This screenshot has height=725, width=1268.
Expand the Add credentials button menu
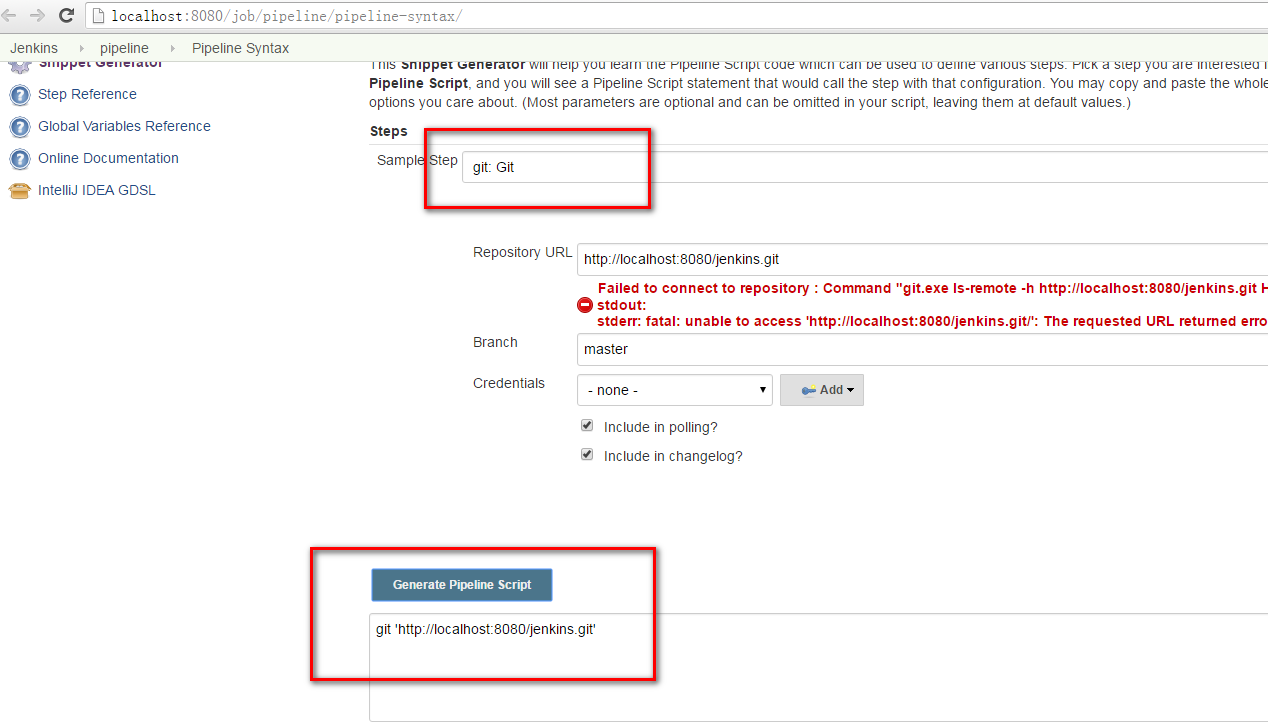point(822,390)
